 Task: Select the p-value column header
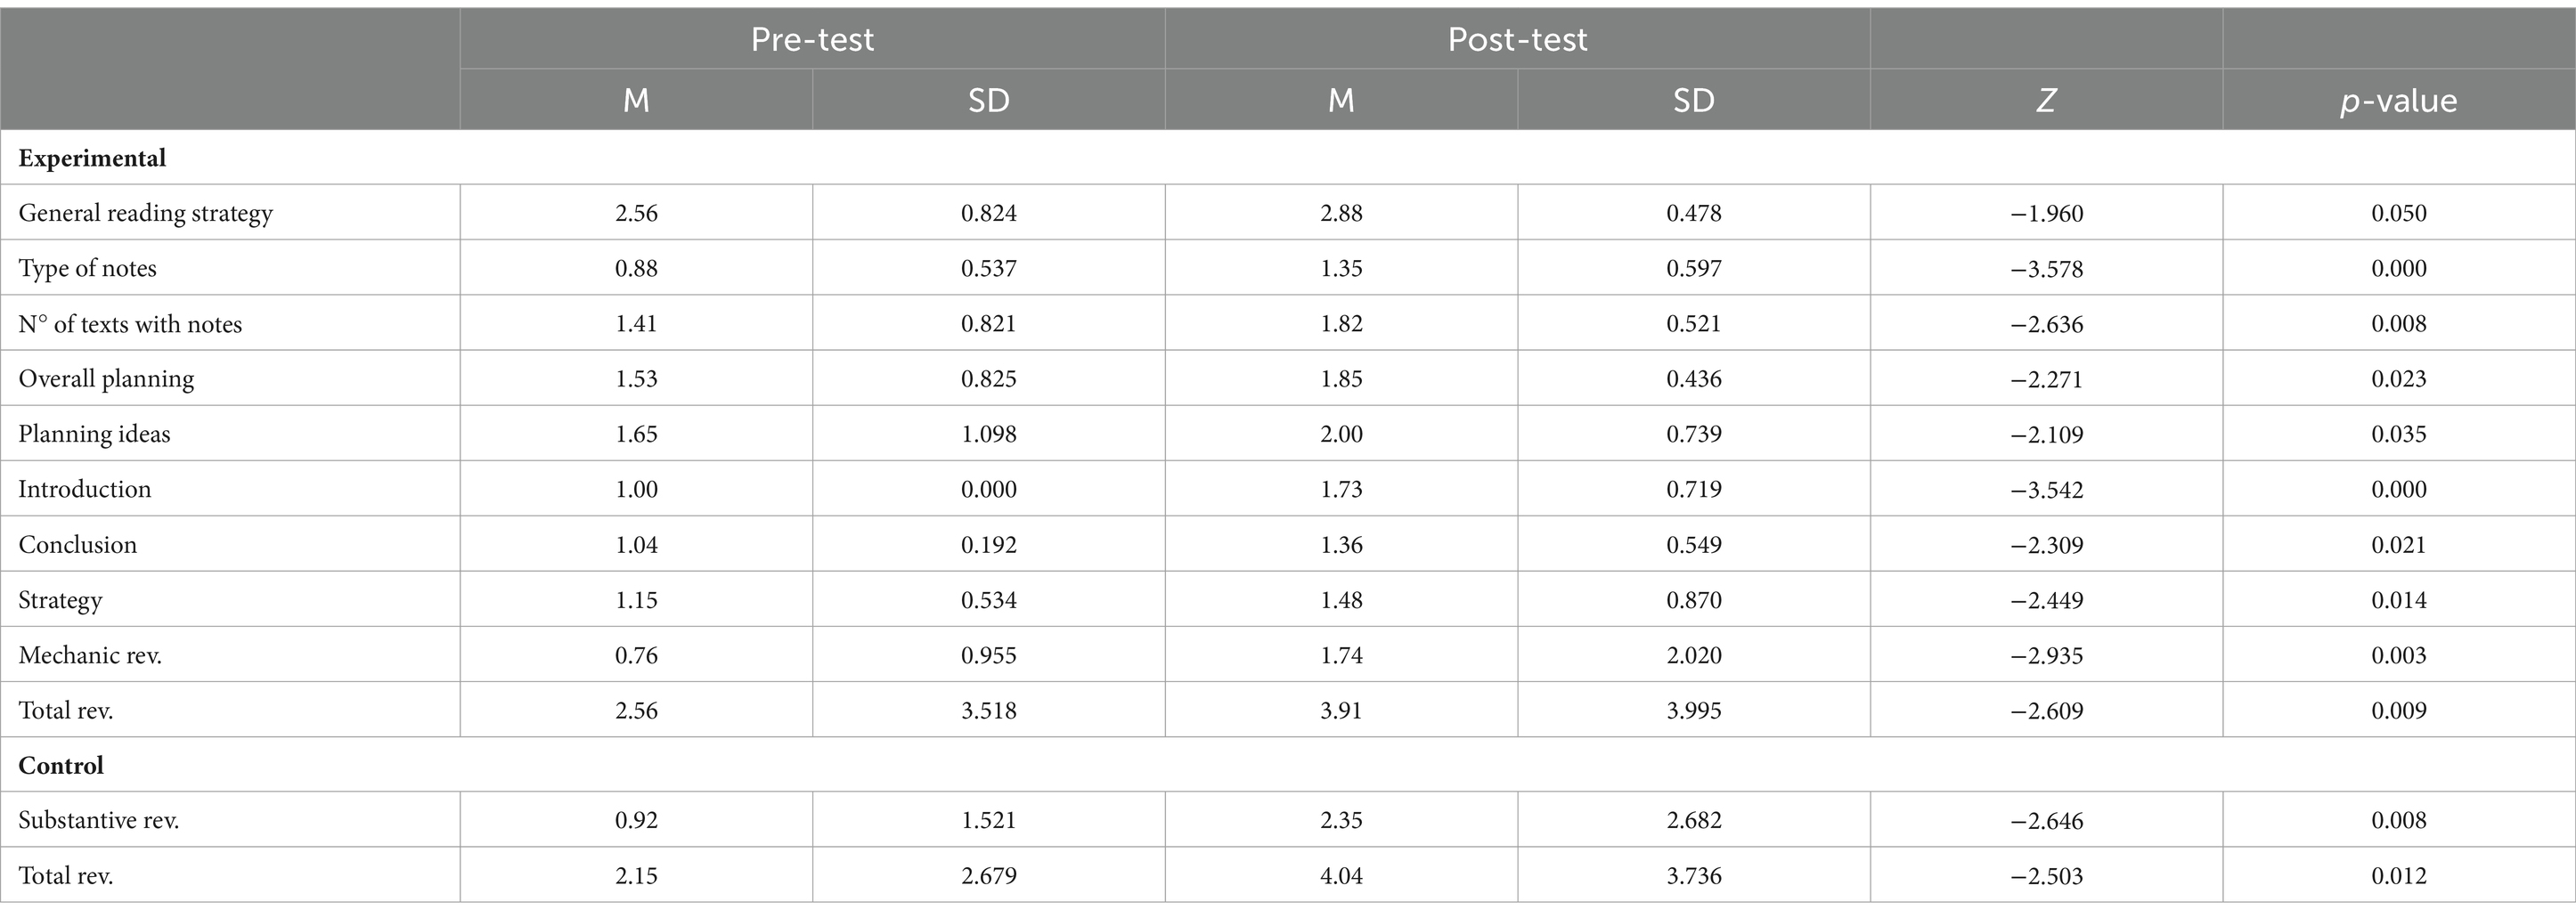tap(2398, 100)
